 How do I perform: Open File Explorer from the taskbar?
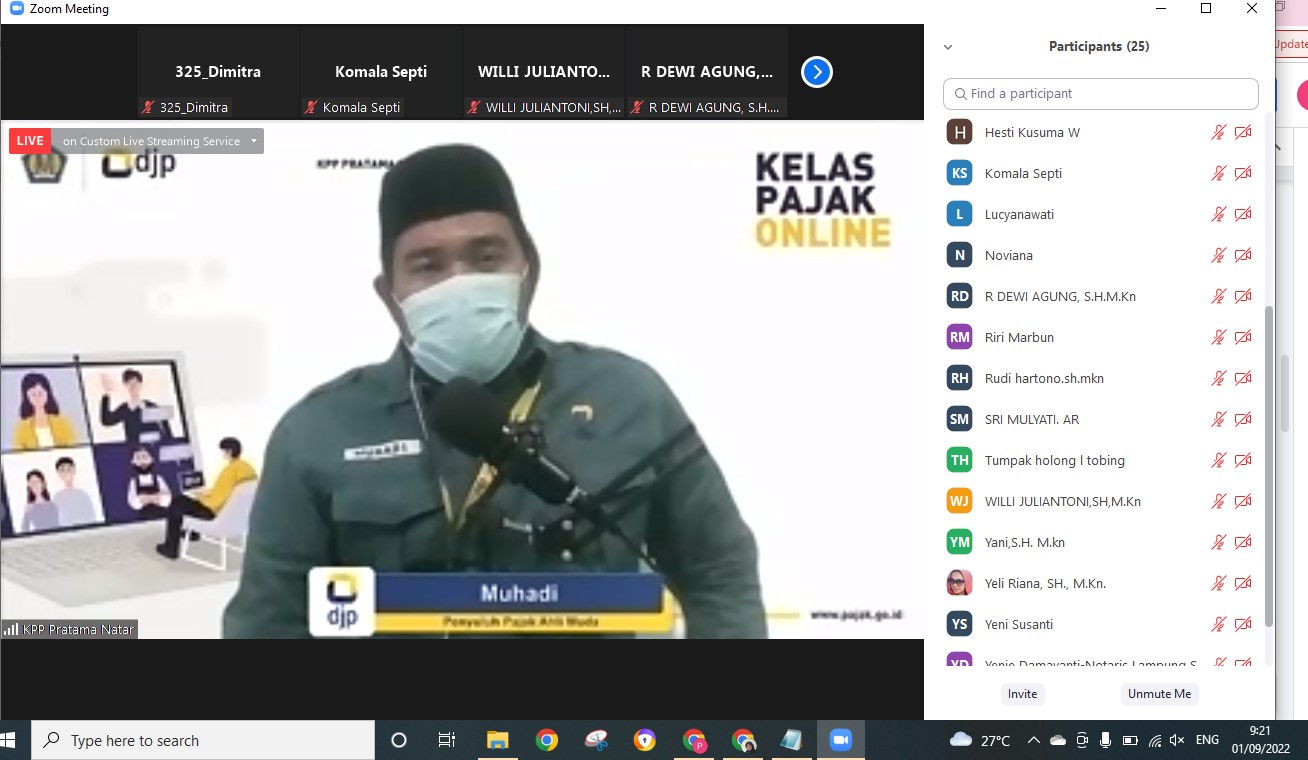[x=497, y=740]
